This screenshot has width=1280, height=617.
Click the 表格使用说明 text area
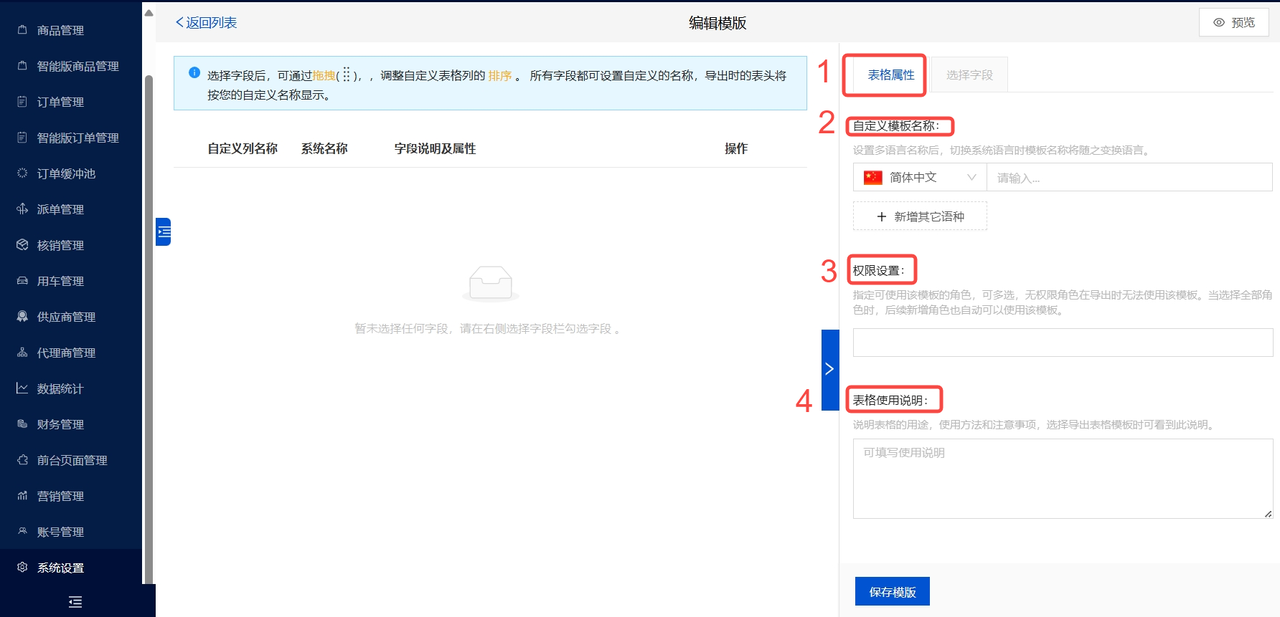(x=1062, y=478)
